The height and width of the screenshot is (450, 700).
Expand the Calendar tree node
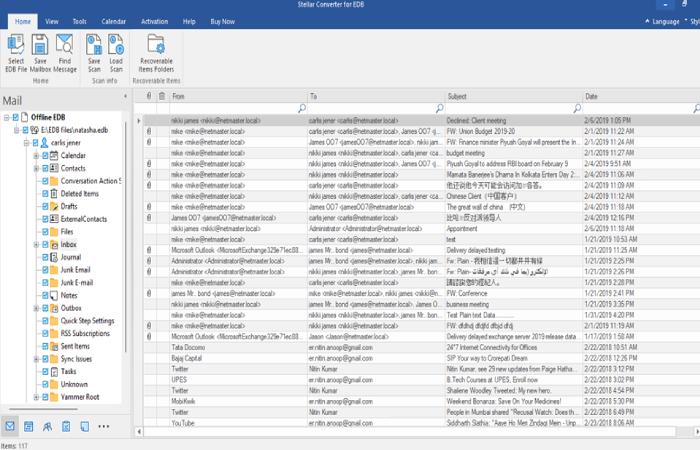[x=36, y=155]
